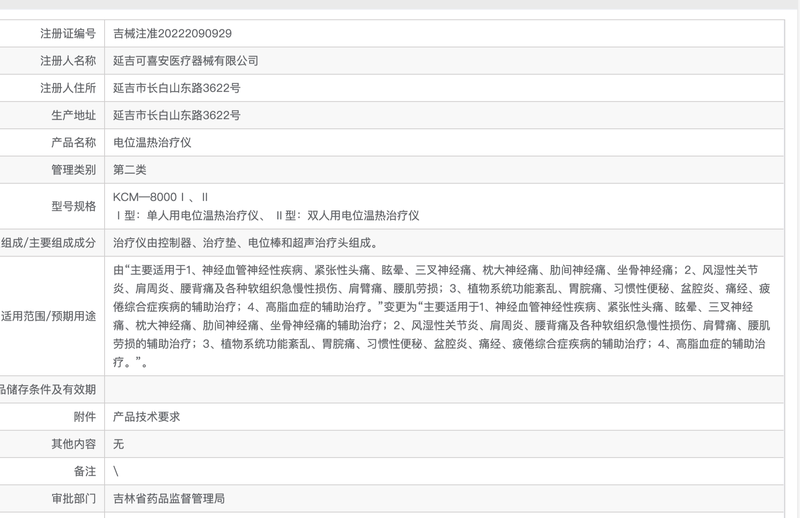Select the registrant name 延吉可喜安医疗器械有限公司
The height and width of the screenshot is (518, 800).
pos(185,61)
